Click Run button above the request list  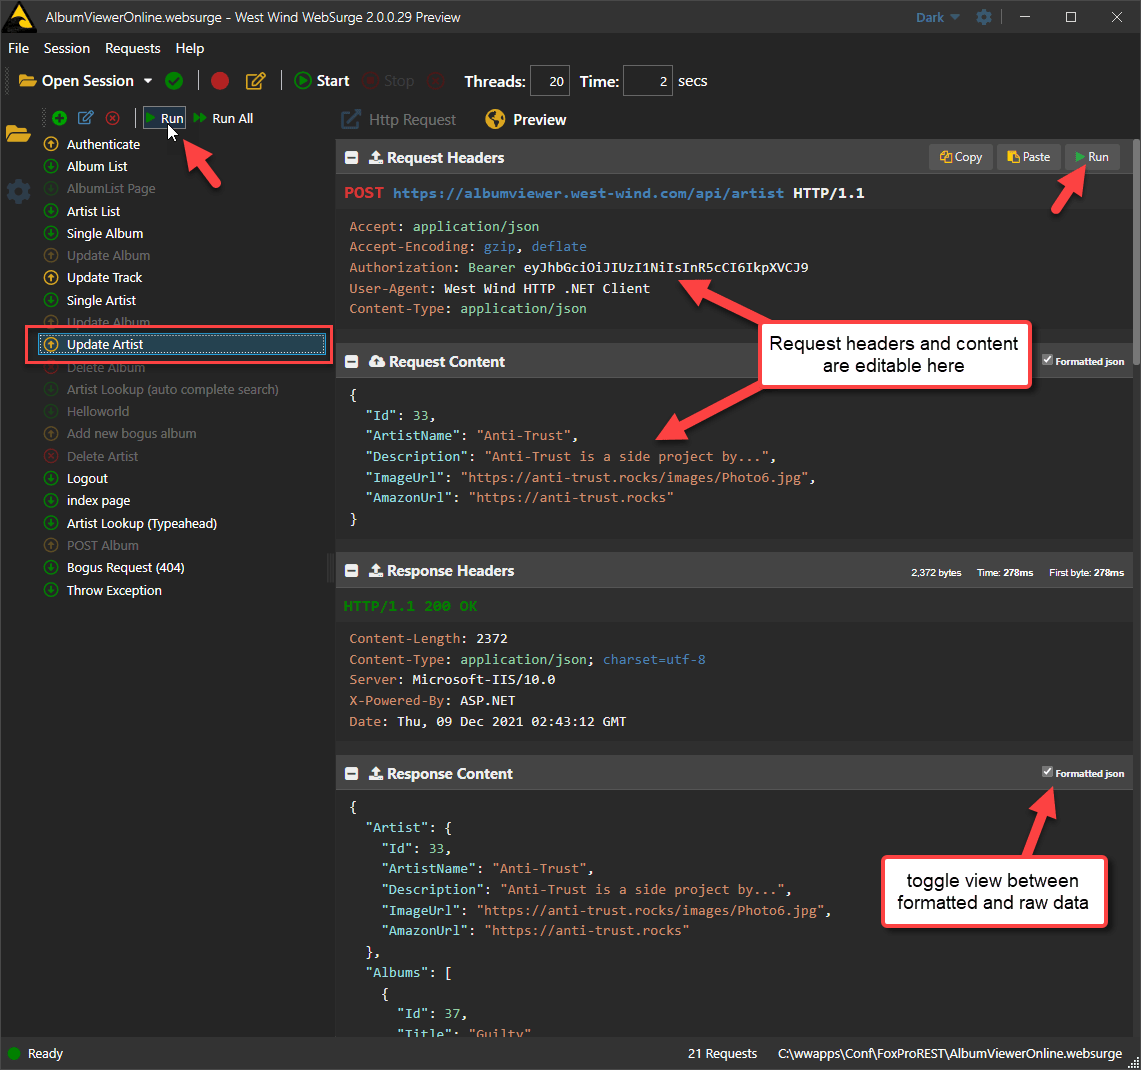[164, 118]
